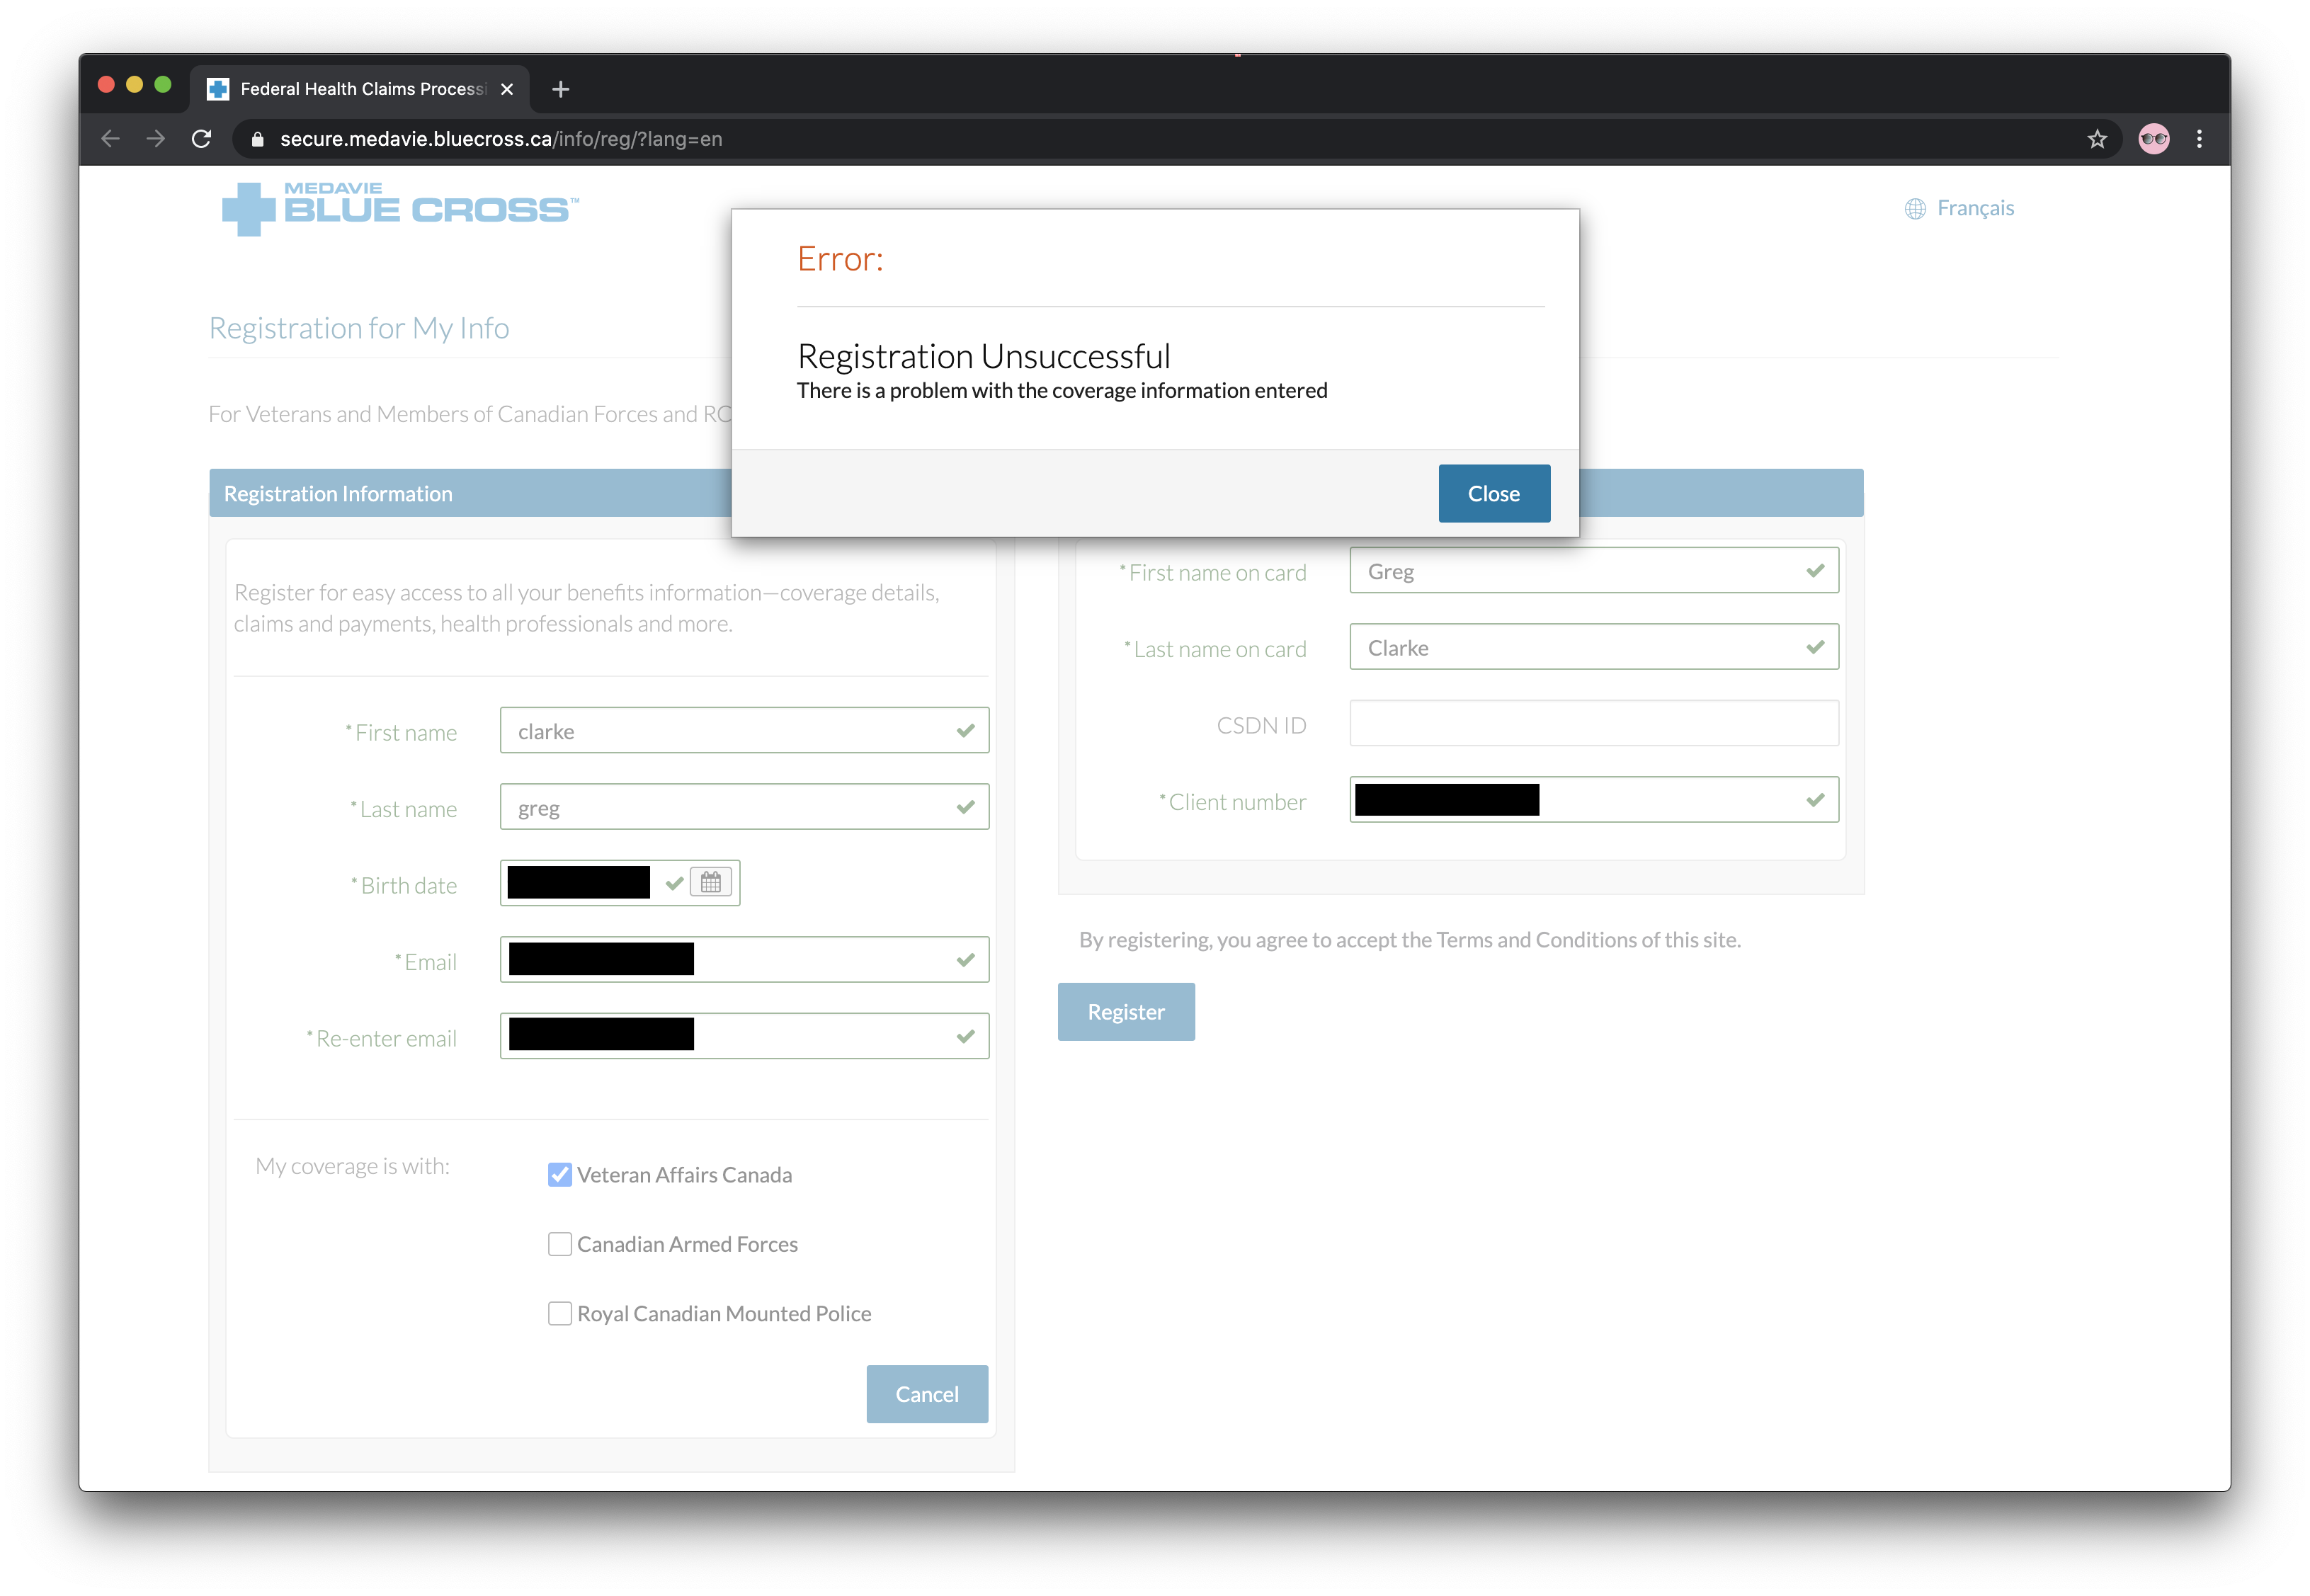This screenshot has width=2310, height=1596.
Task: Close the registration error dialog
Action: 1493,493
